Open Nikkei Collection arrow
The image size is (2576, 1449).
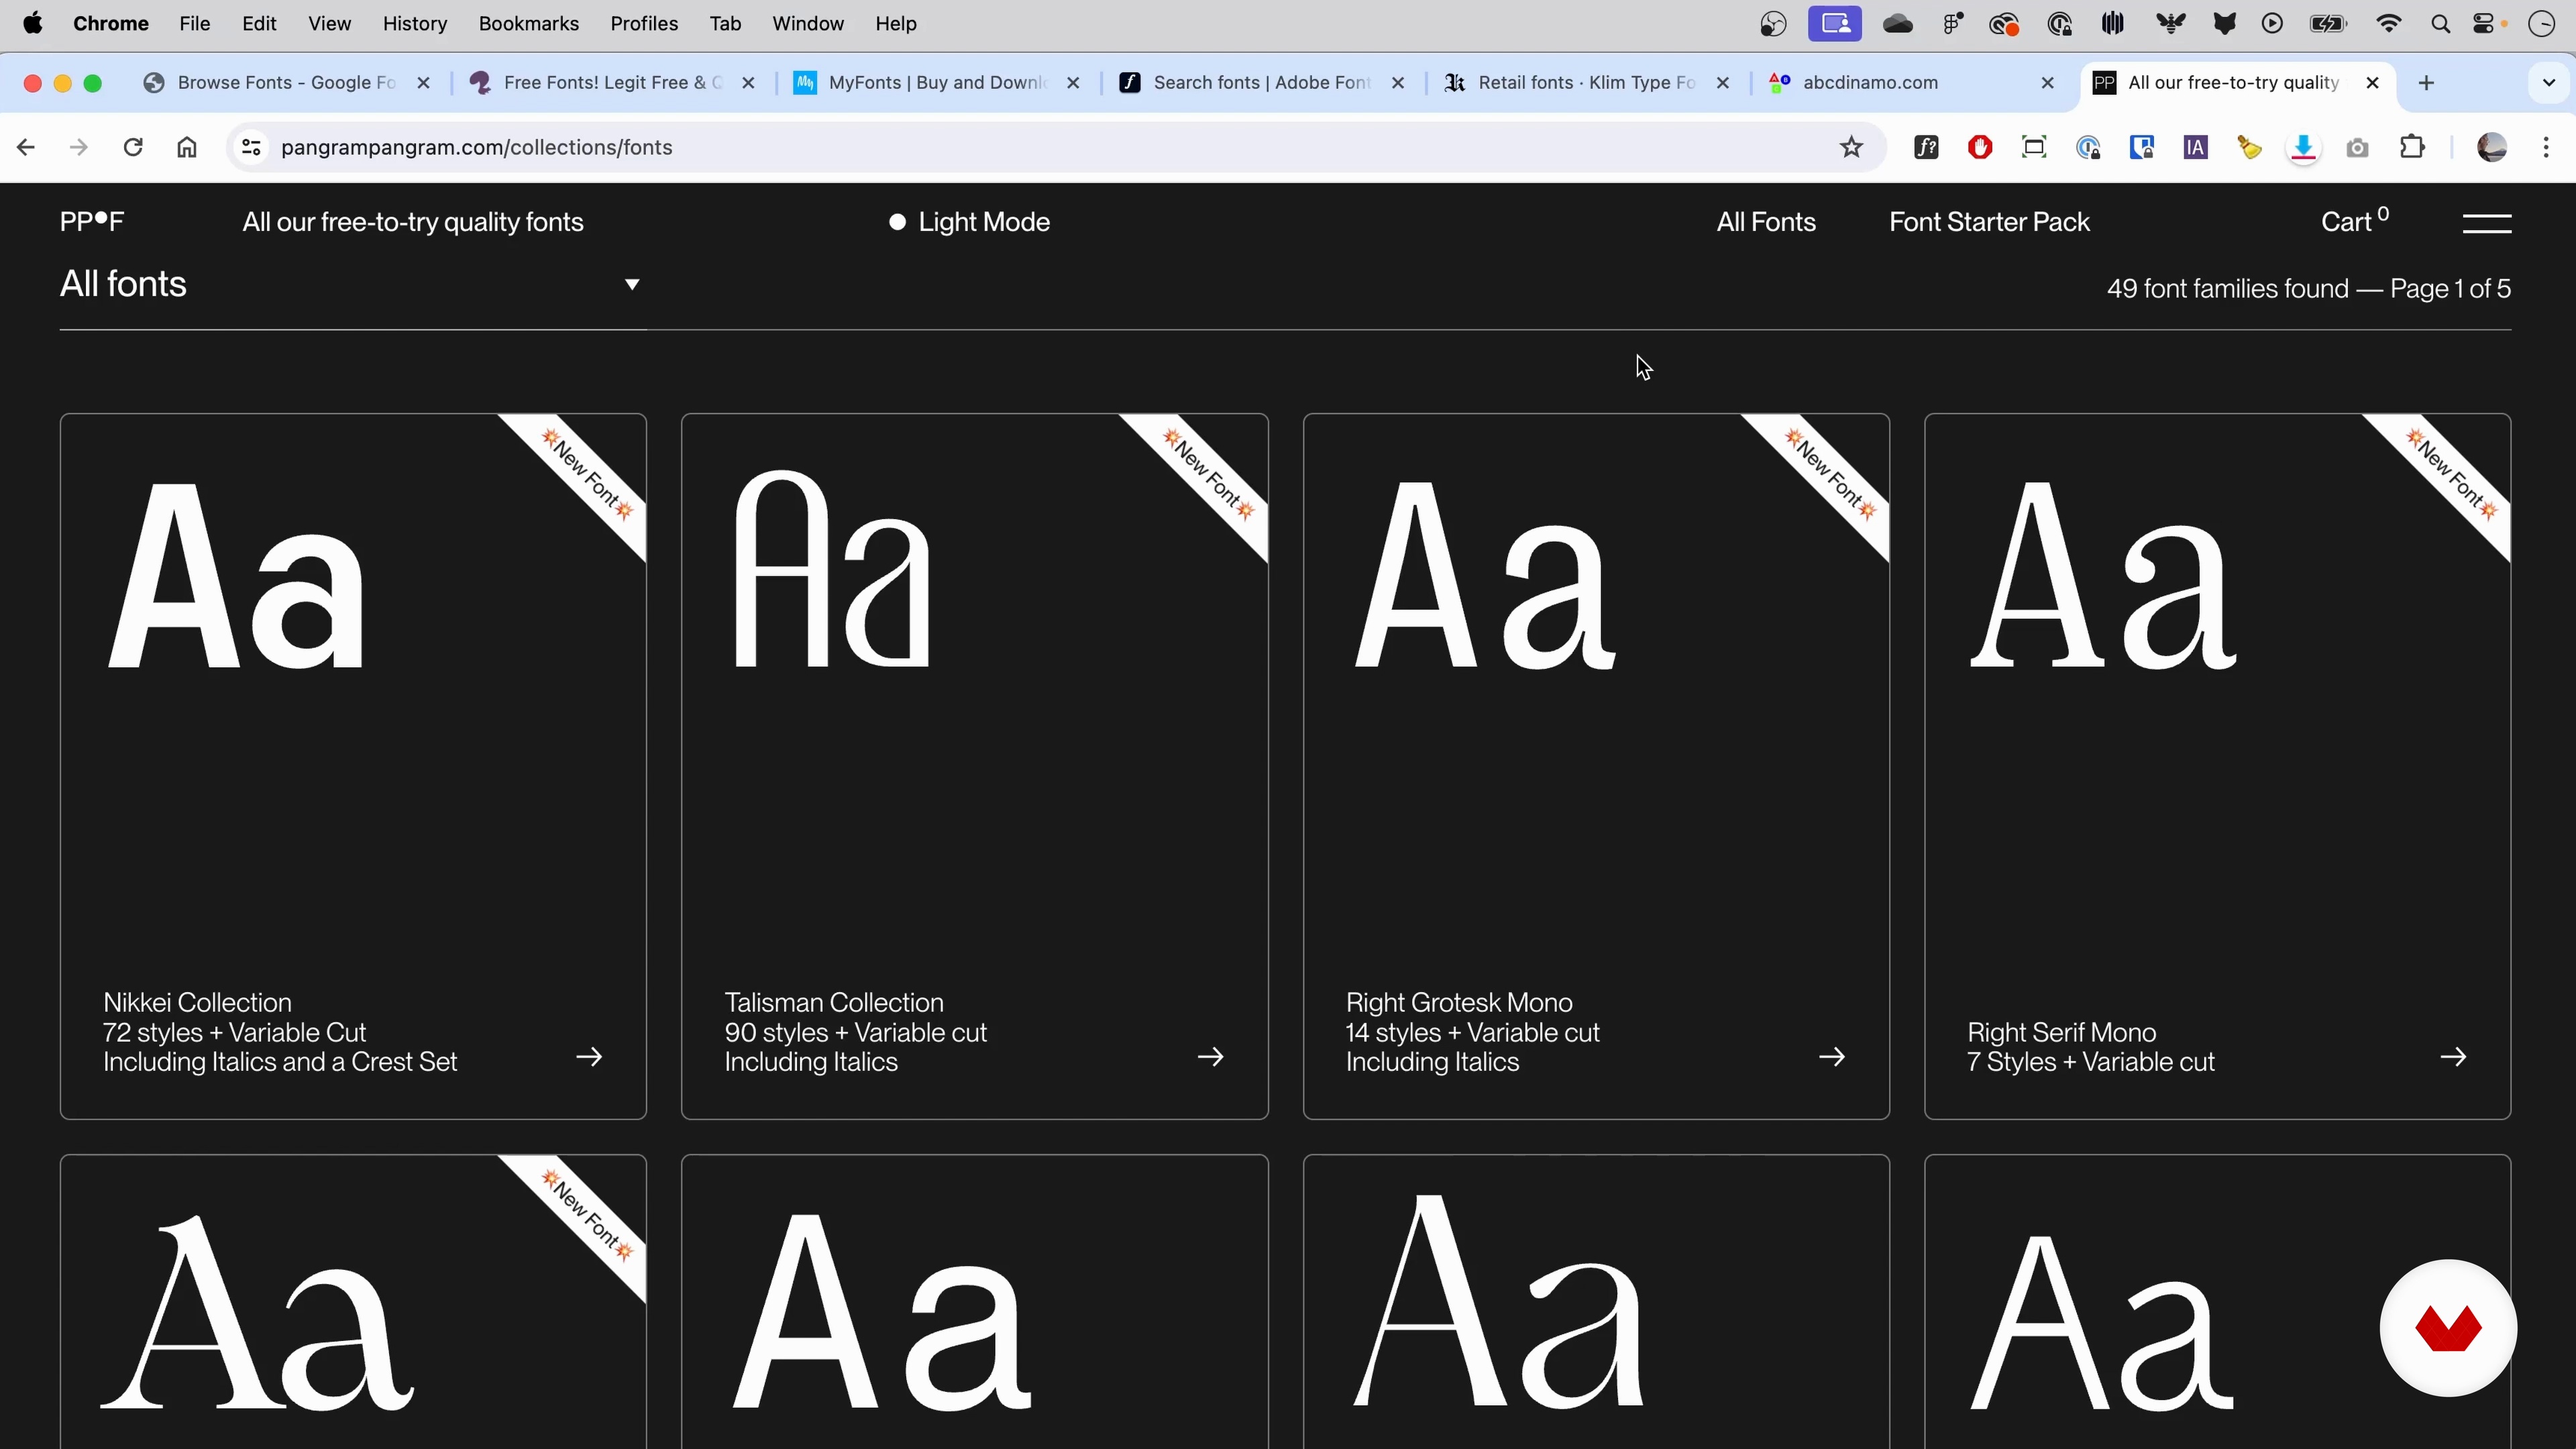click(589, 1057)
